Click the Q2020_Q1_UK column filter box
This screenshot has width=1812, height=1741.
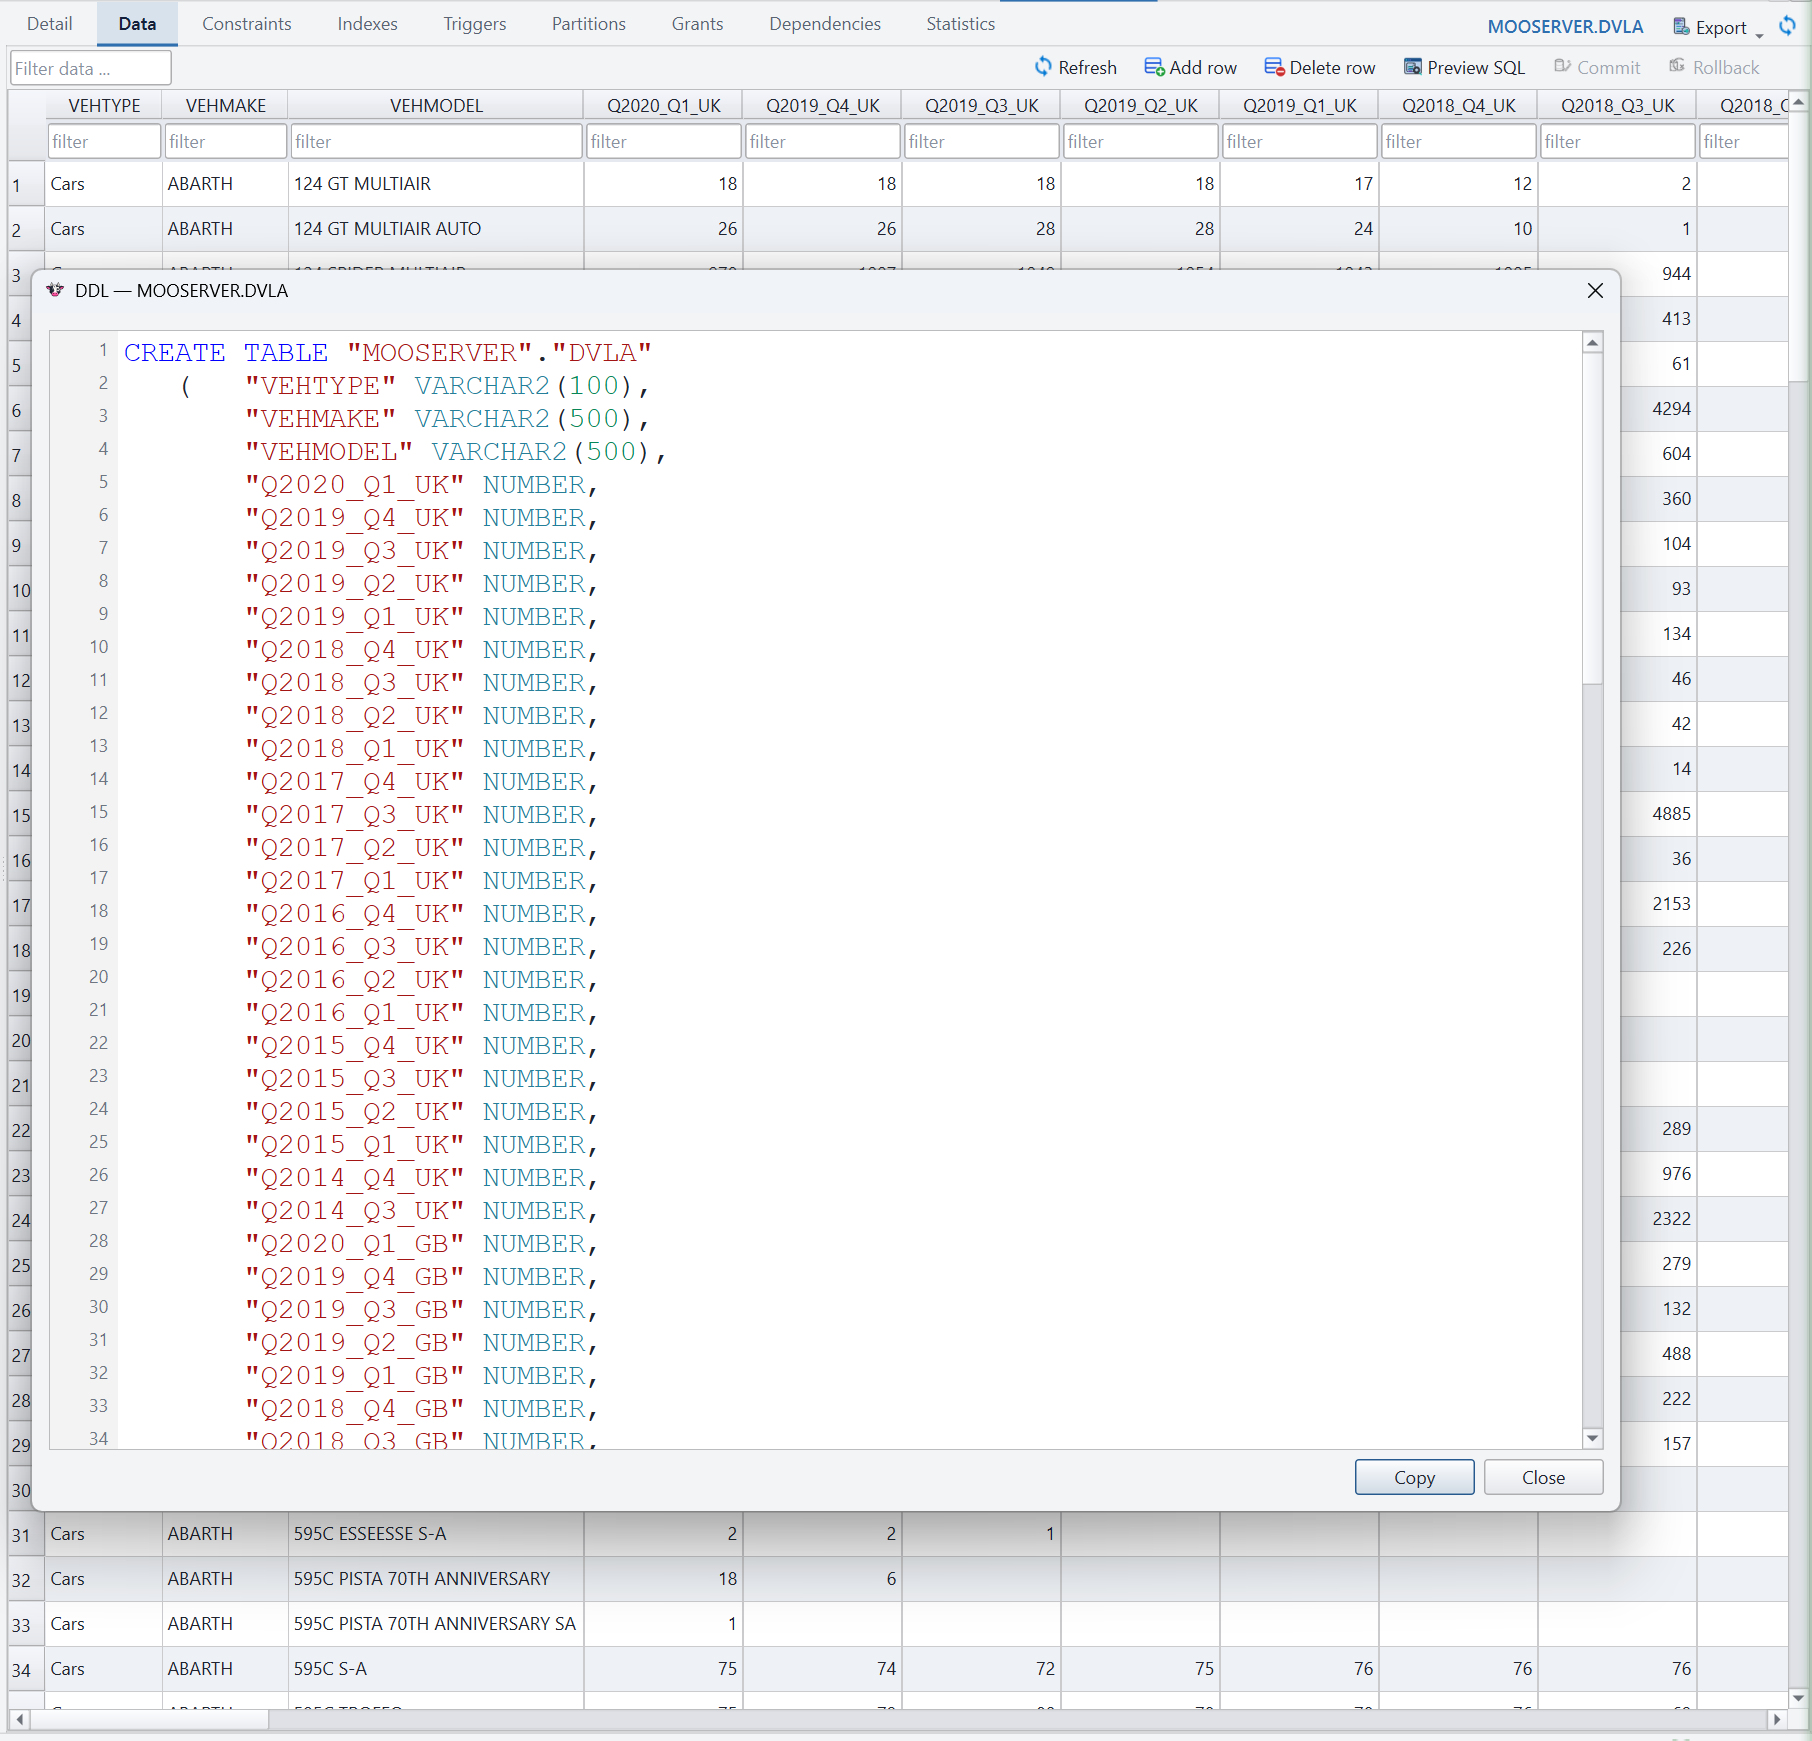[663, 141]
